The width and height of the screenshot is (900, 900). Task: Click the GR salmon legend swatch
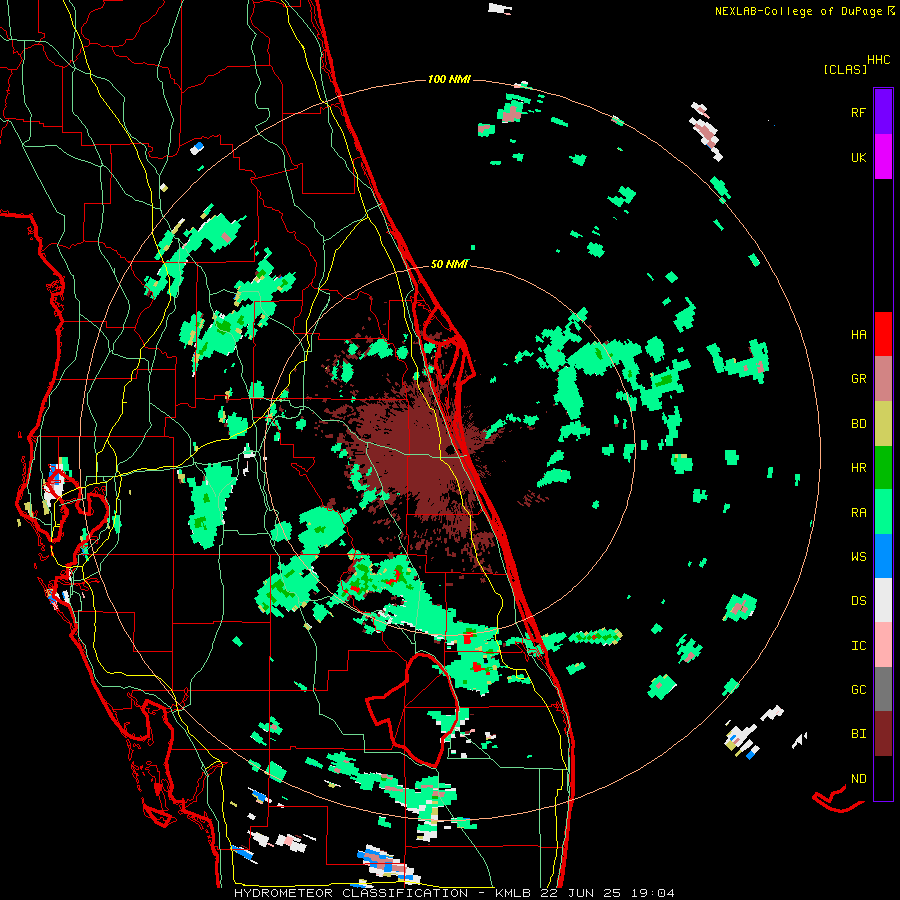pyautogui.click(x=883, y=378)
